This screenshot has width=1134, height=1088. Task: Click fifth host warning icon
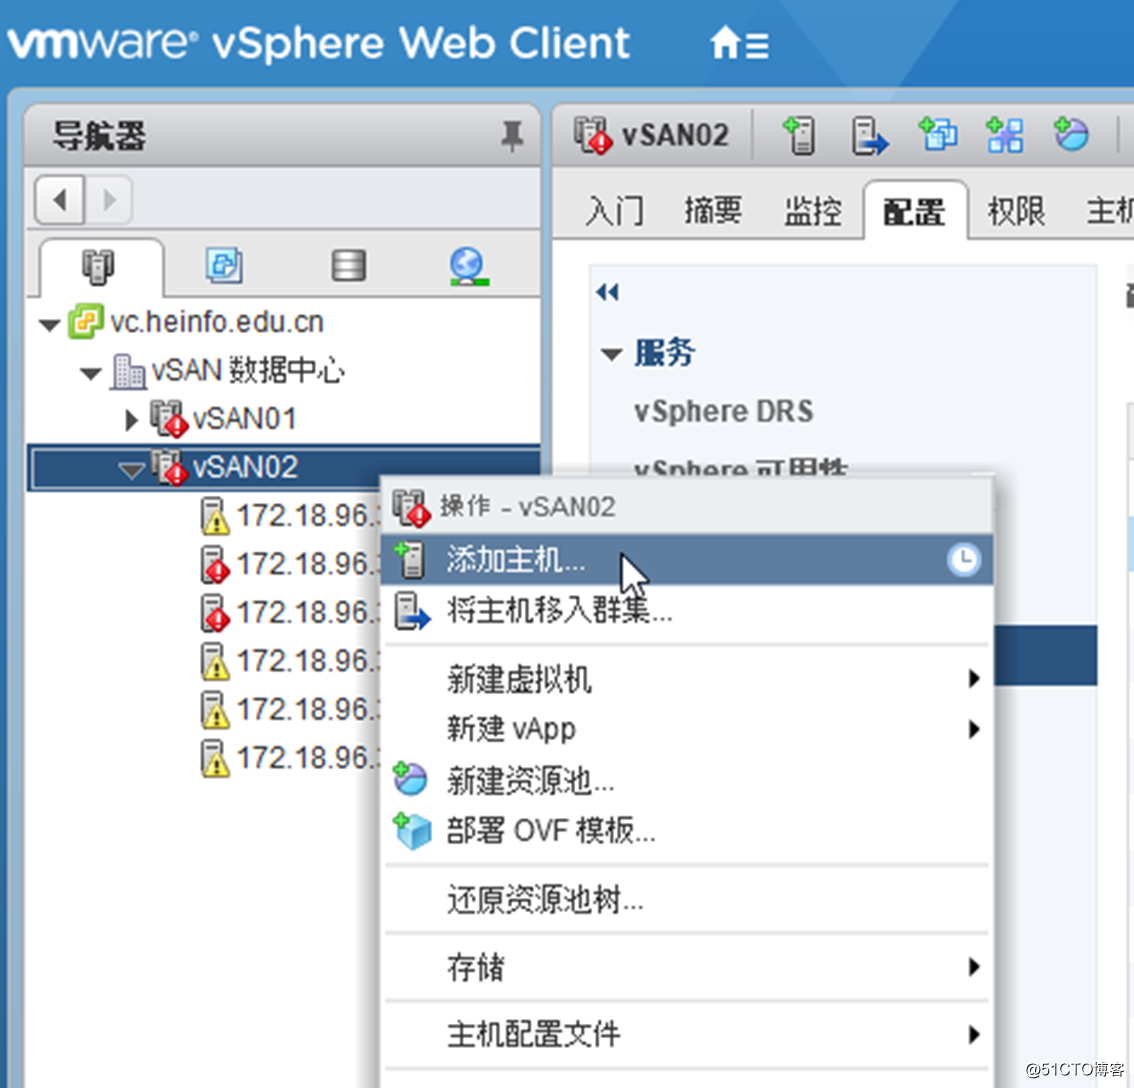pyautogui.click(x=215, y=710)
